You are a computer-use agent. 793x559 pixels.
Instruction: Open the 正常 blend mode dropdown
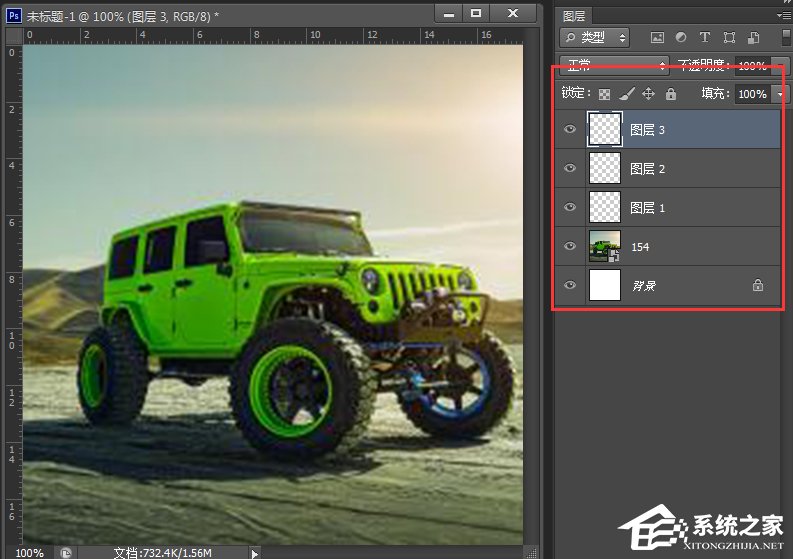614,65
